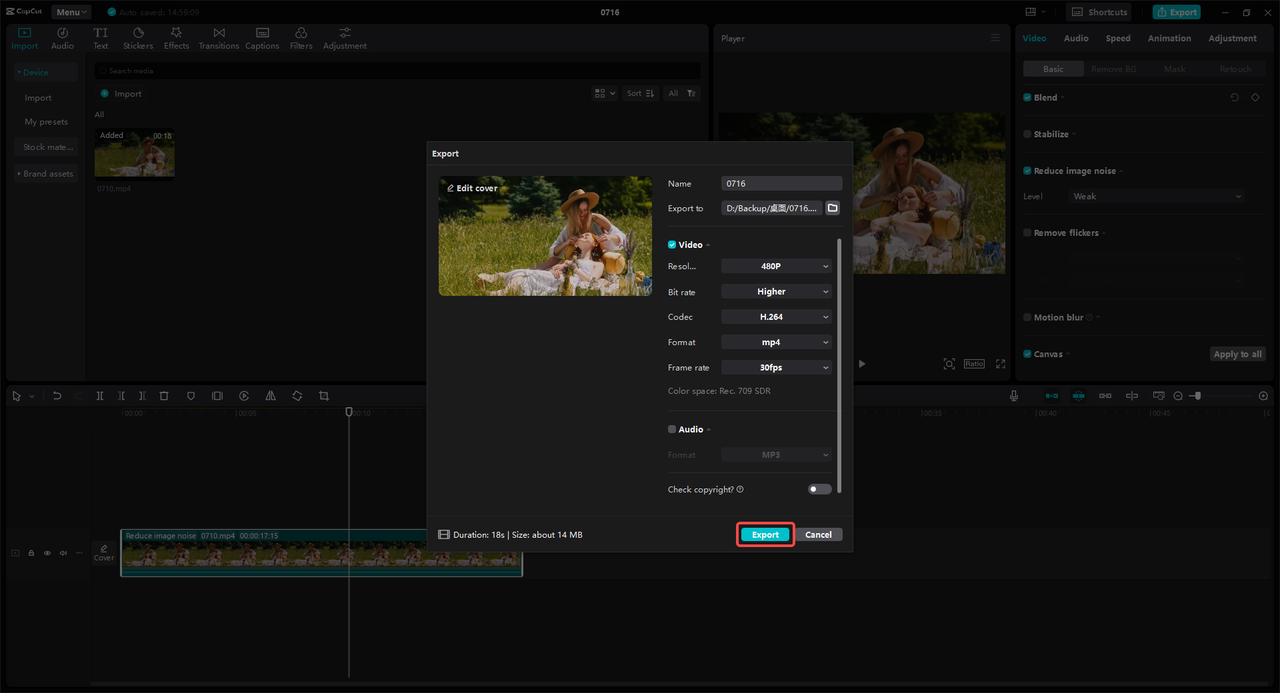The width and height of the screenshot is (1280, 693).
Task: Open the noise Level dropdown showing Weak
Action: pyautogui.click(x=1156, y=197)
